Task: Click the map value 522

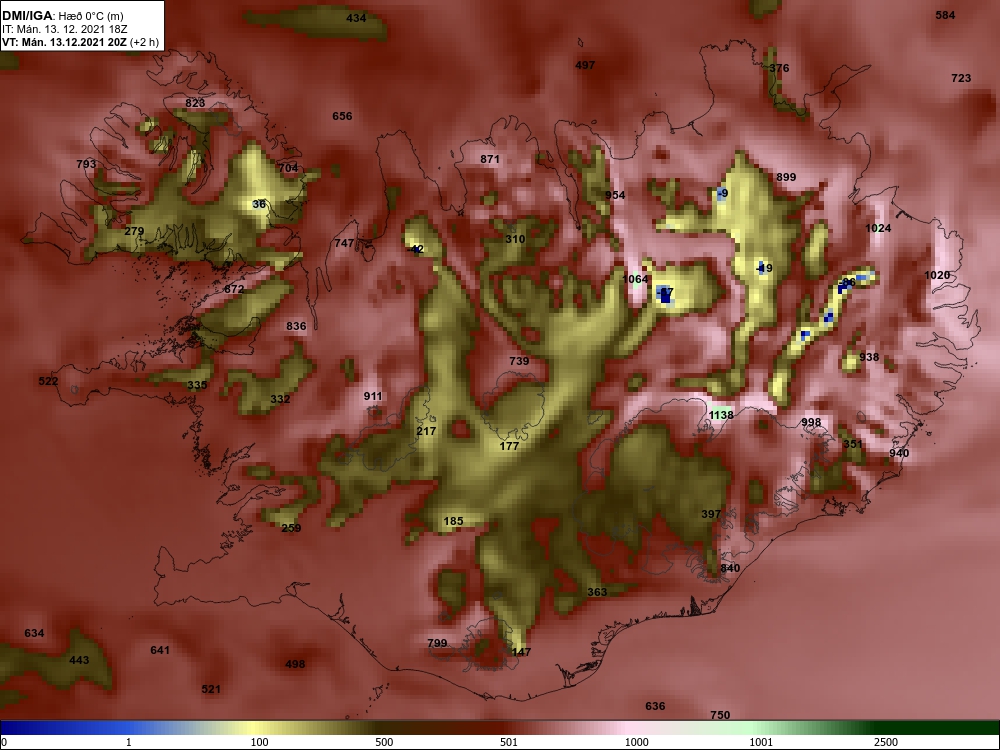Action: point(48,382)
